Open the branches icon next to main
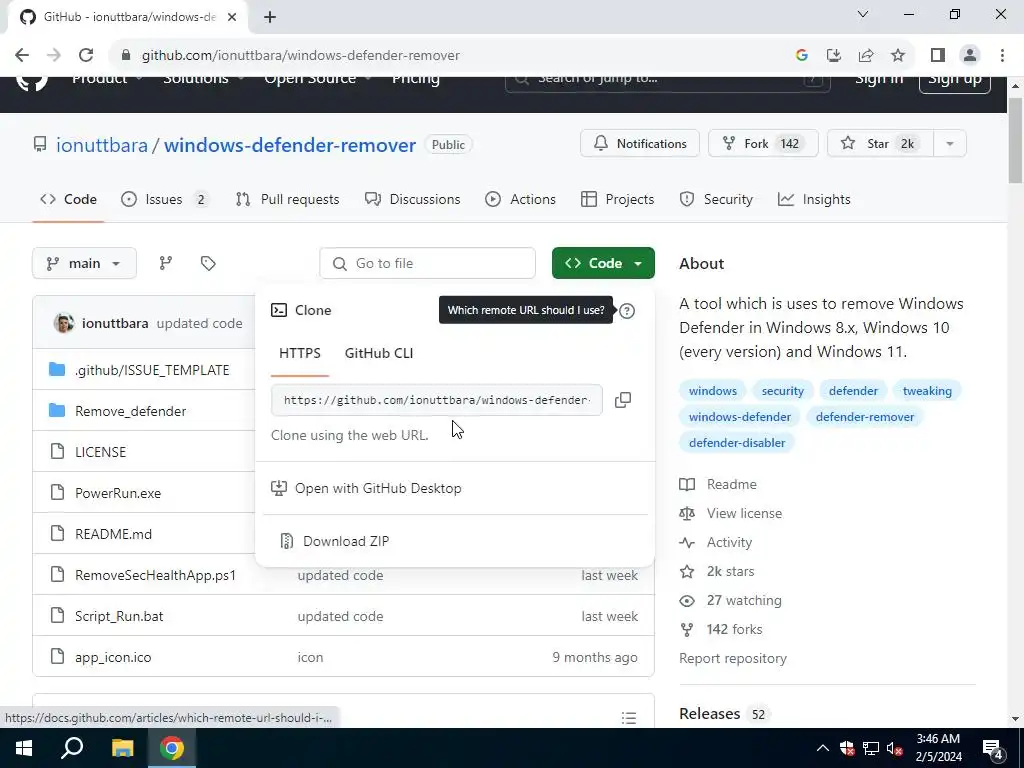The width and height of the screenshot is (1024, 768). (x=166, y=263)
